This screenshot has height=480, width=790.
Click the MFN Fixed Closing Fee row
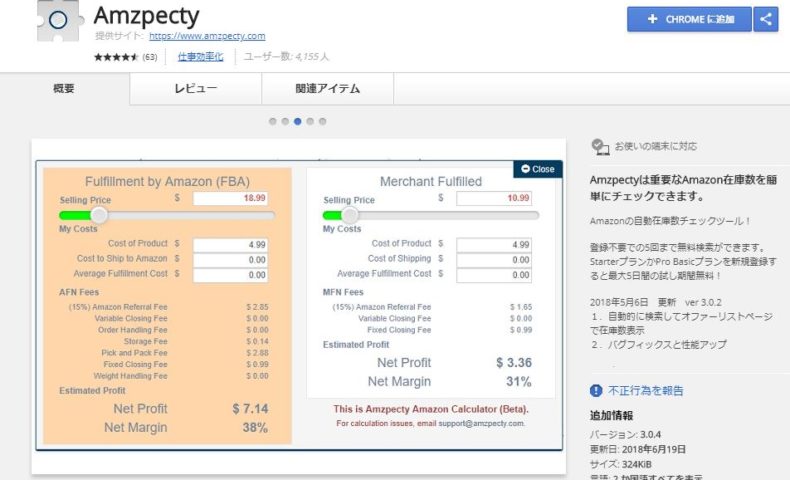click(449, 330)
